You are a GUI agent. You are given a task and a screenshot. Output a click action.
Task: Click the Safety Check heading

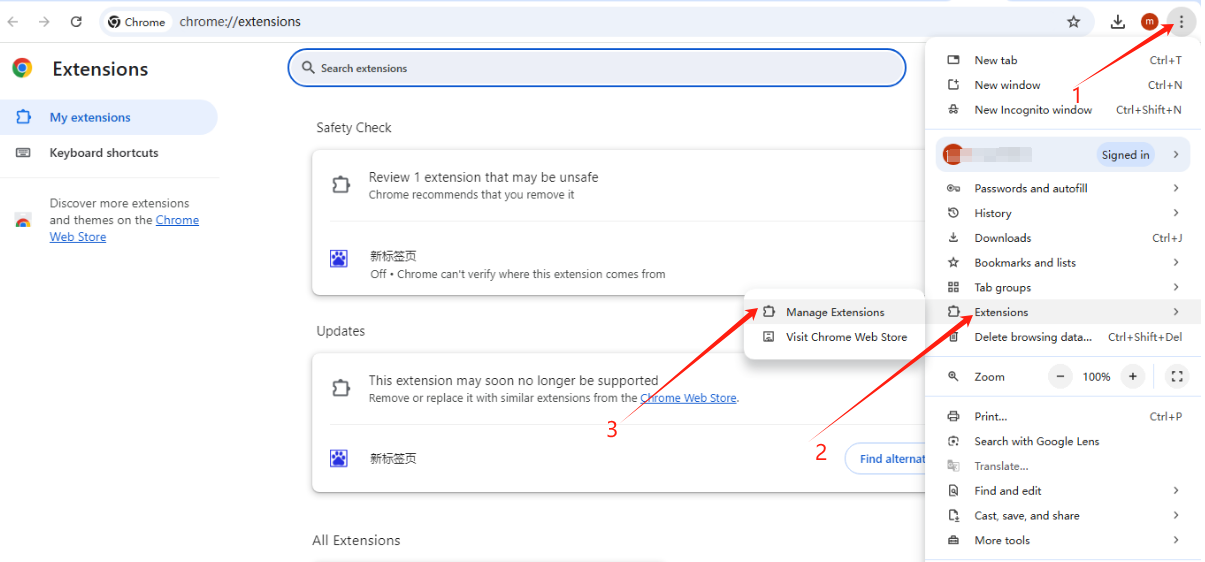[354, 128]
